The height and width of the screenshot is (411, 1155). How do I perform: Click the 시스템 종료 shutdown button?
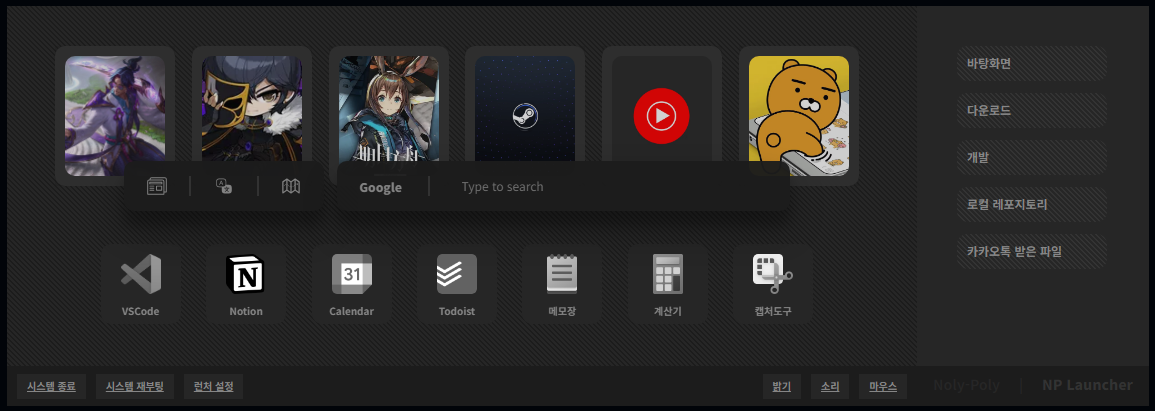tap(51, 386)
